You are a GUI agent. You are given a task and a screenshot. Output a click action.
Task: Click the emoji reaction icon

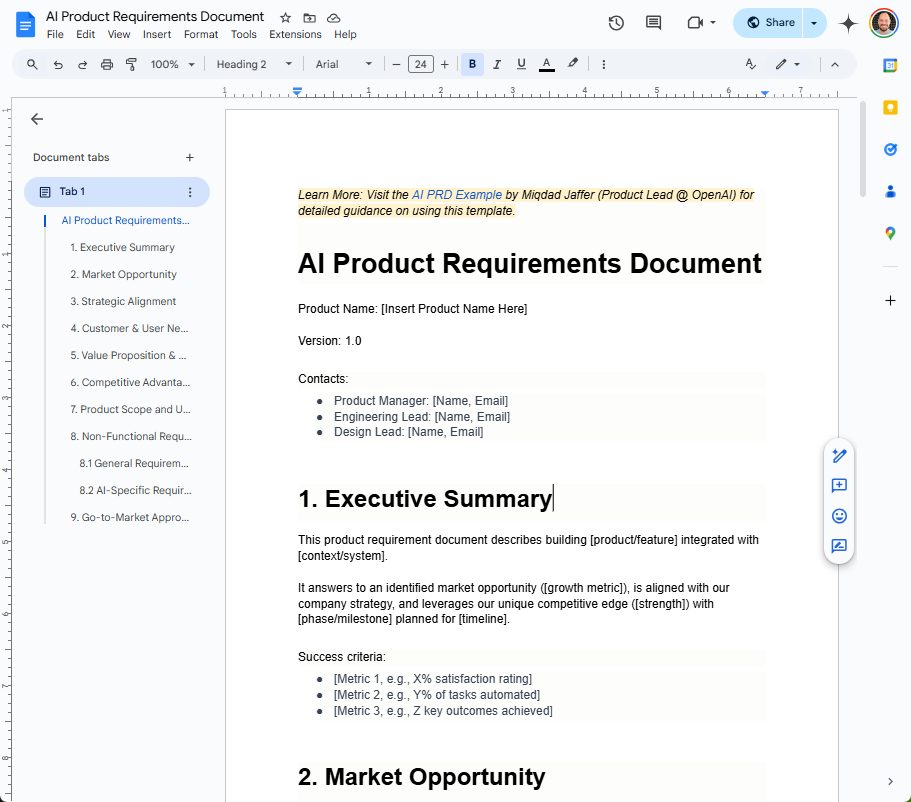pos(838,516)
